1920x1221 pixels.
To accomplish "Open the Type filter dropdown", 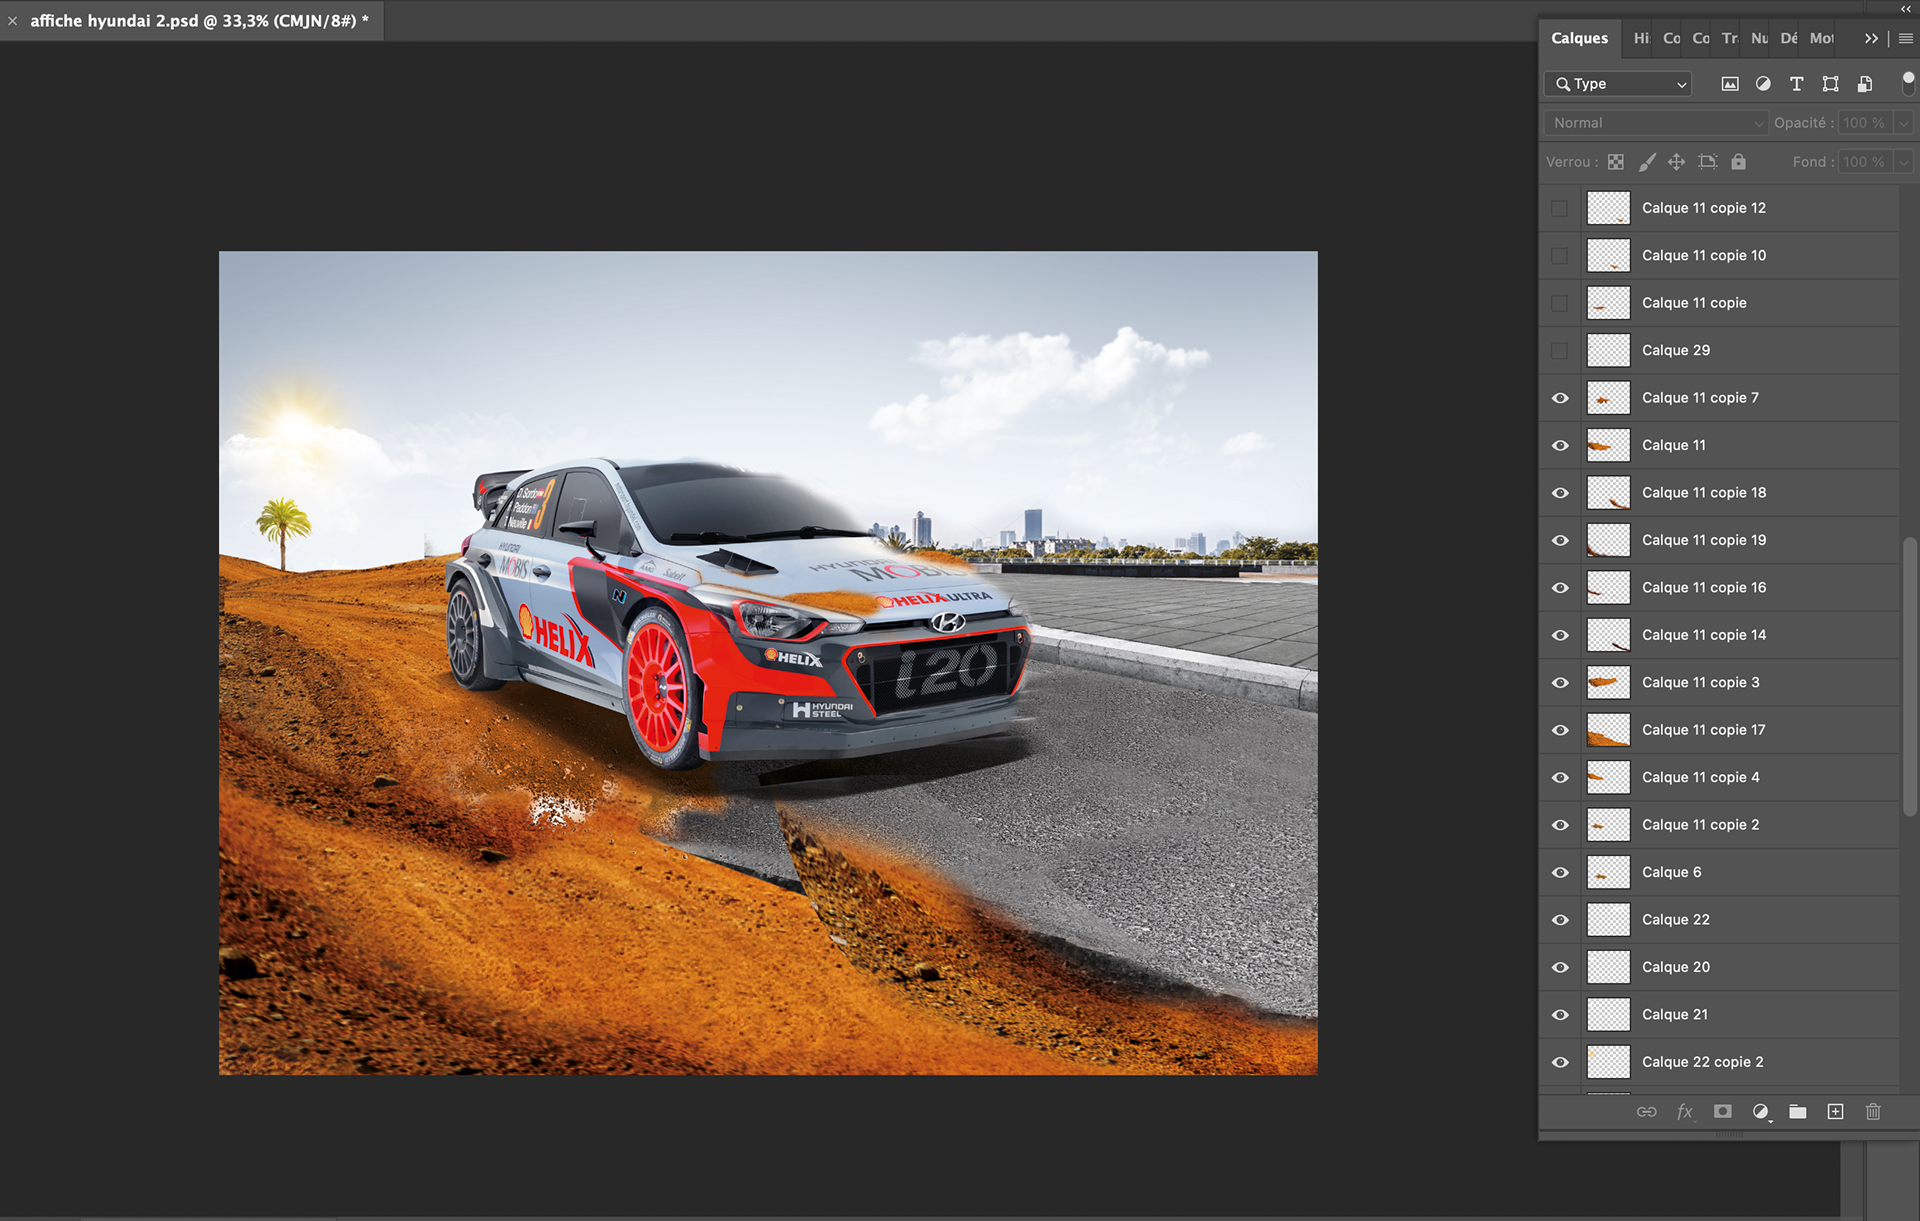I will click(x=1617, y=84).
